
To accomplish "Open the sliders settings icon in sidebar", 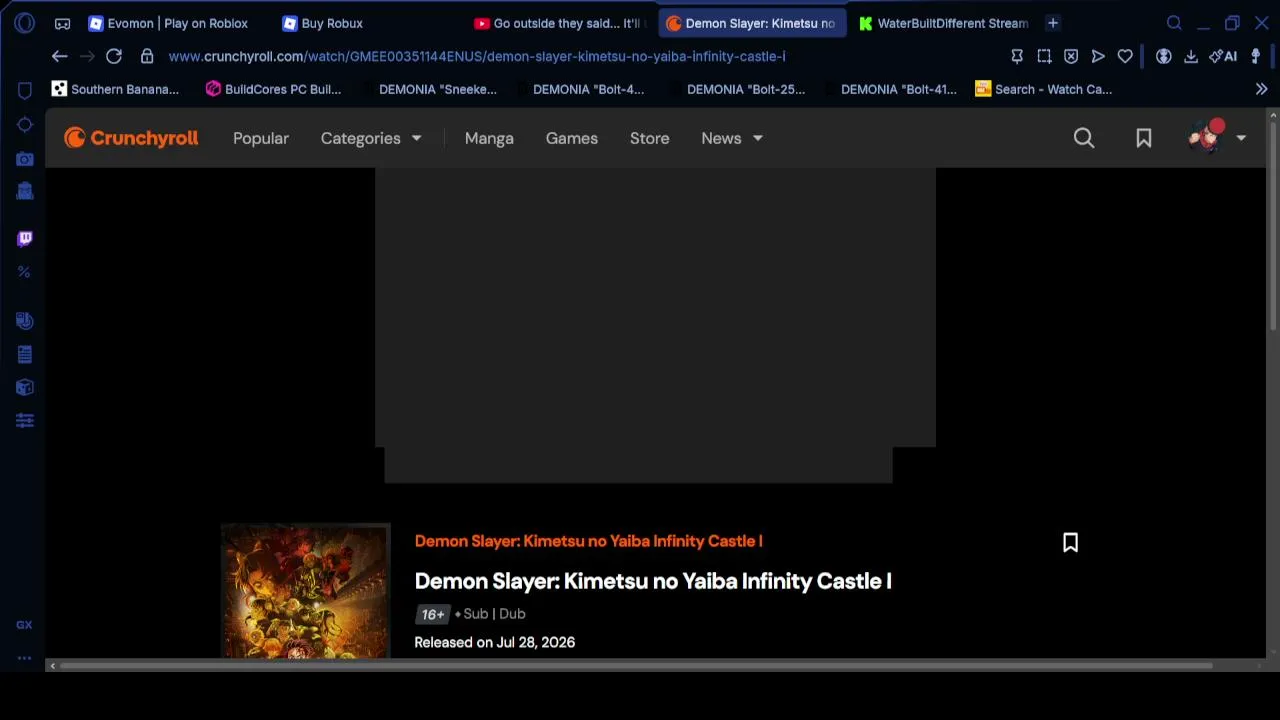I will click(x=25, y=421).
